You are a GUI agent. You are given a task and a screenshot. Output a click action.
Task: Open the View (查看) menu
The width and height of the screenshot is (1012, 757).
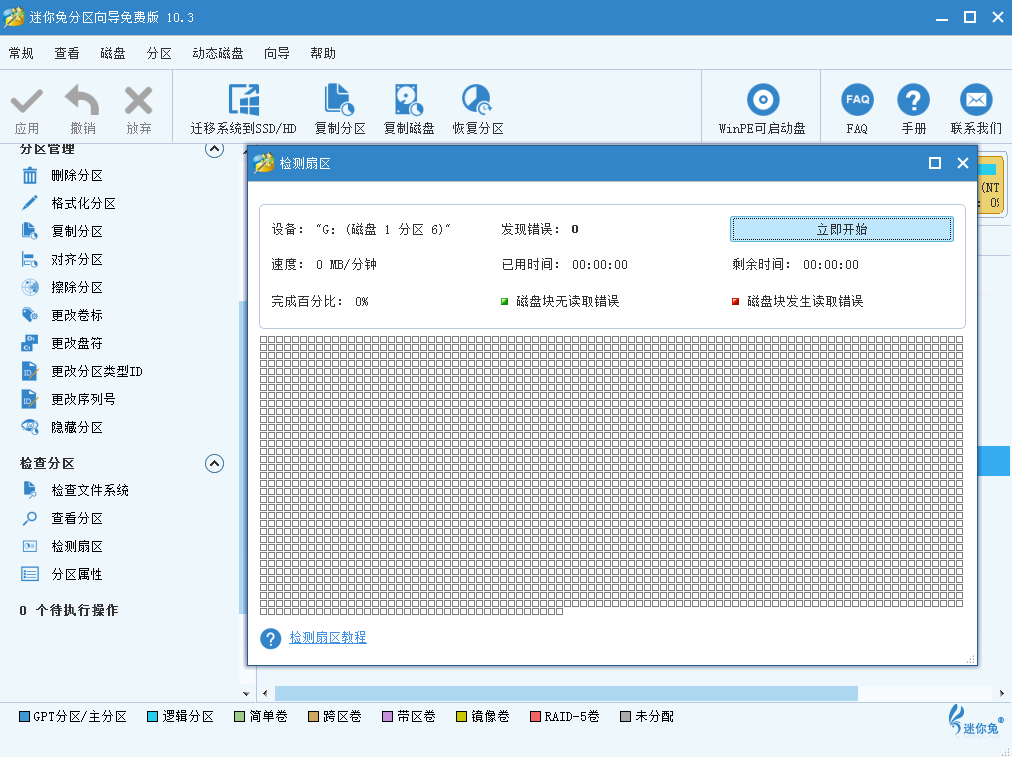(x=66, y=53)
